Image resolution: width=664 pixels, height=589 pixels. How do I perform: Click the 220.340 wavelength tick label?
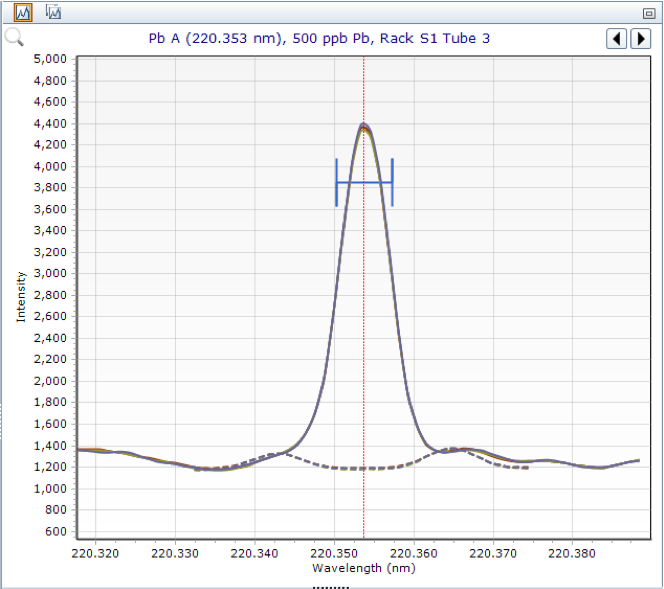pyautogui.click(x=255, y=553)
